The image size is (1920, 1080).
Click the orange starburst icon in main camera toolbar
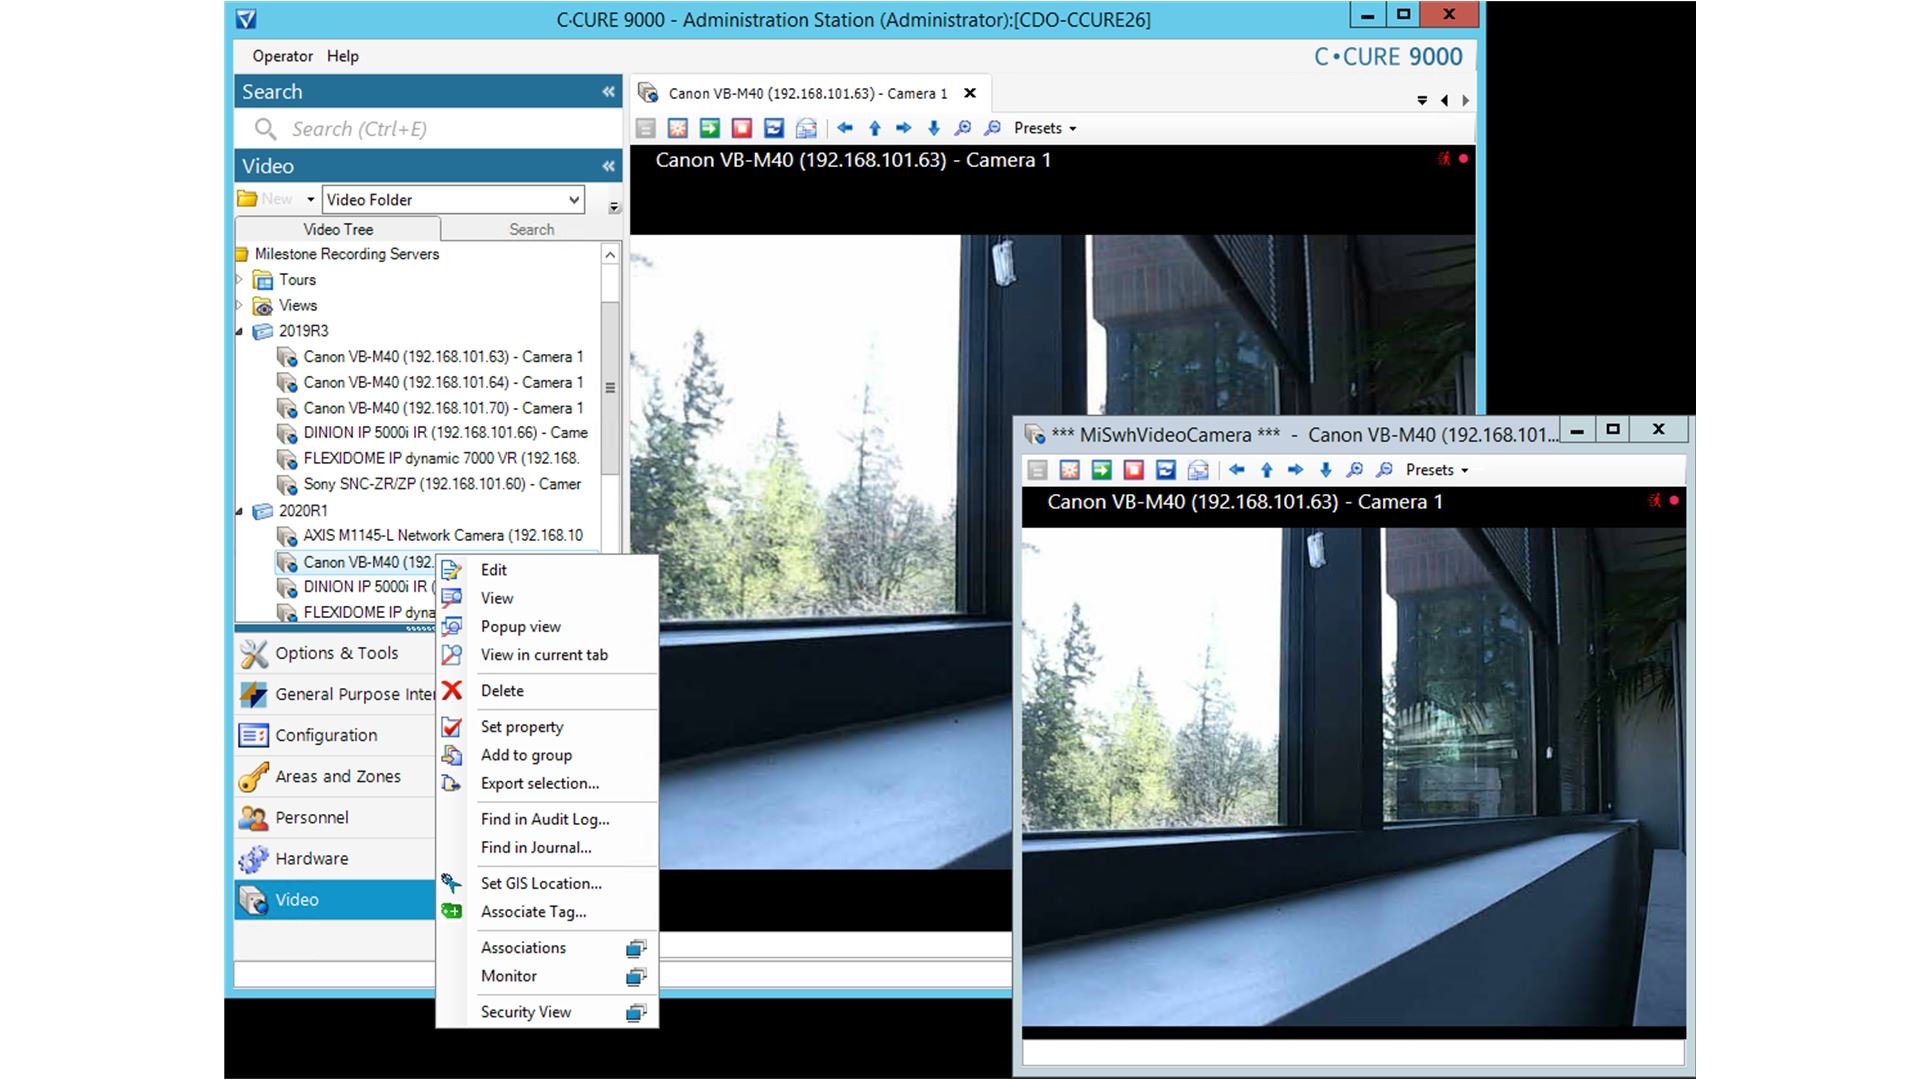678,128
